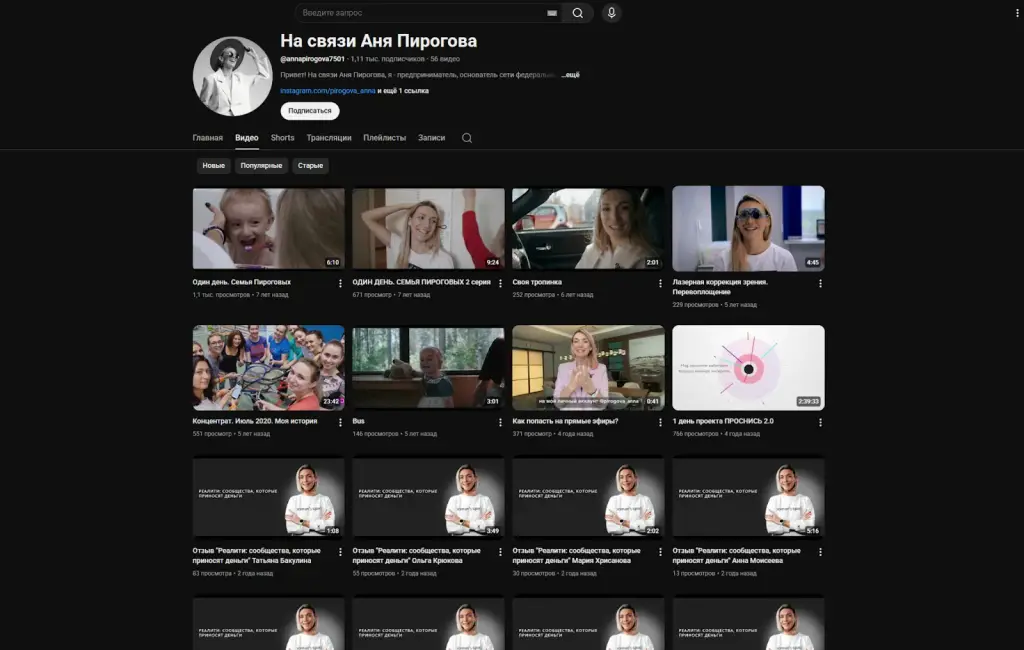Screen dimensions: 1024x650
Task: Open options menu for Ольга Крюкова review
Action: pyautogui.click(x=500, y=552)
